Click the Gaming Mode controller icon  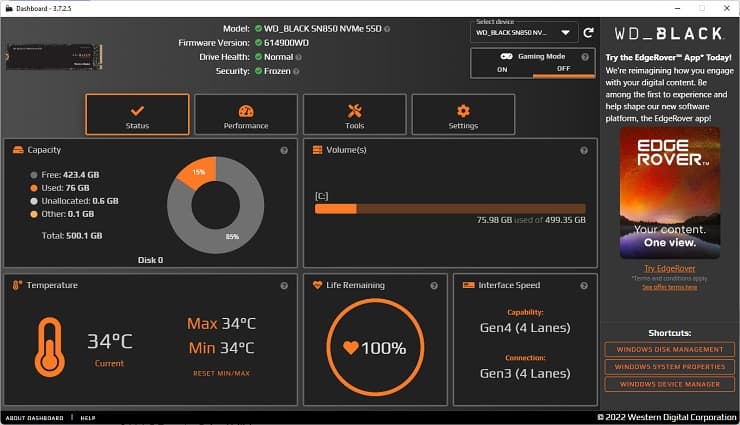tap(506, 56)
